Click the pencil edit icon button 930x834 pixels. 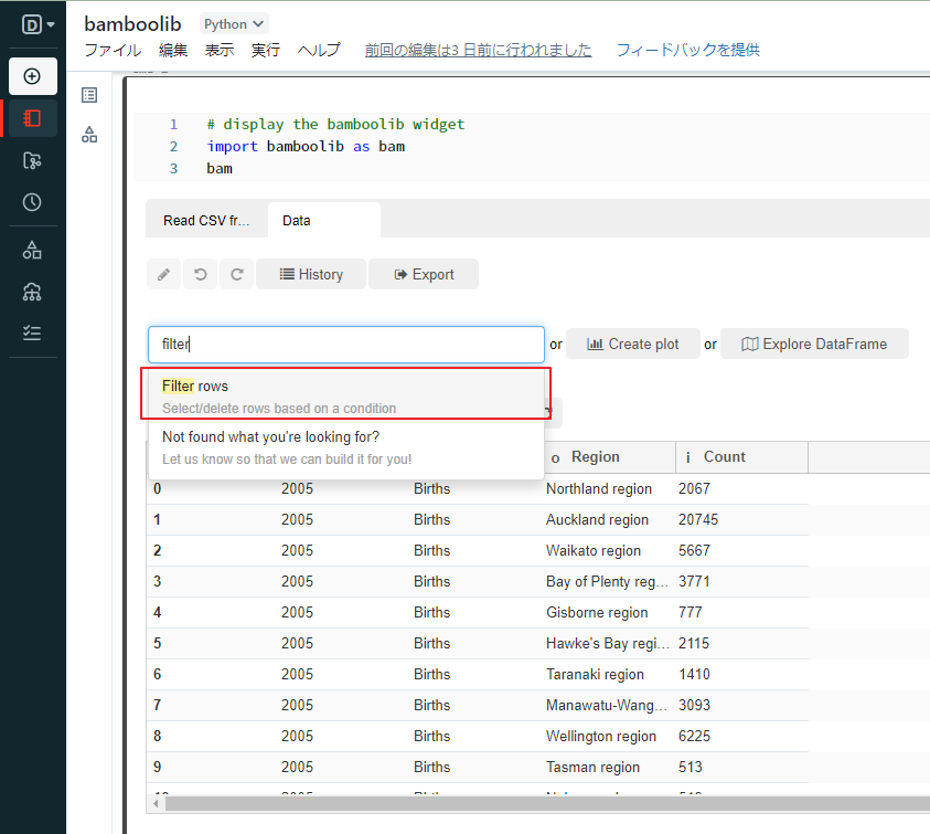163,274
